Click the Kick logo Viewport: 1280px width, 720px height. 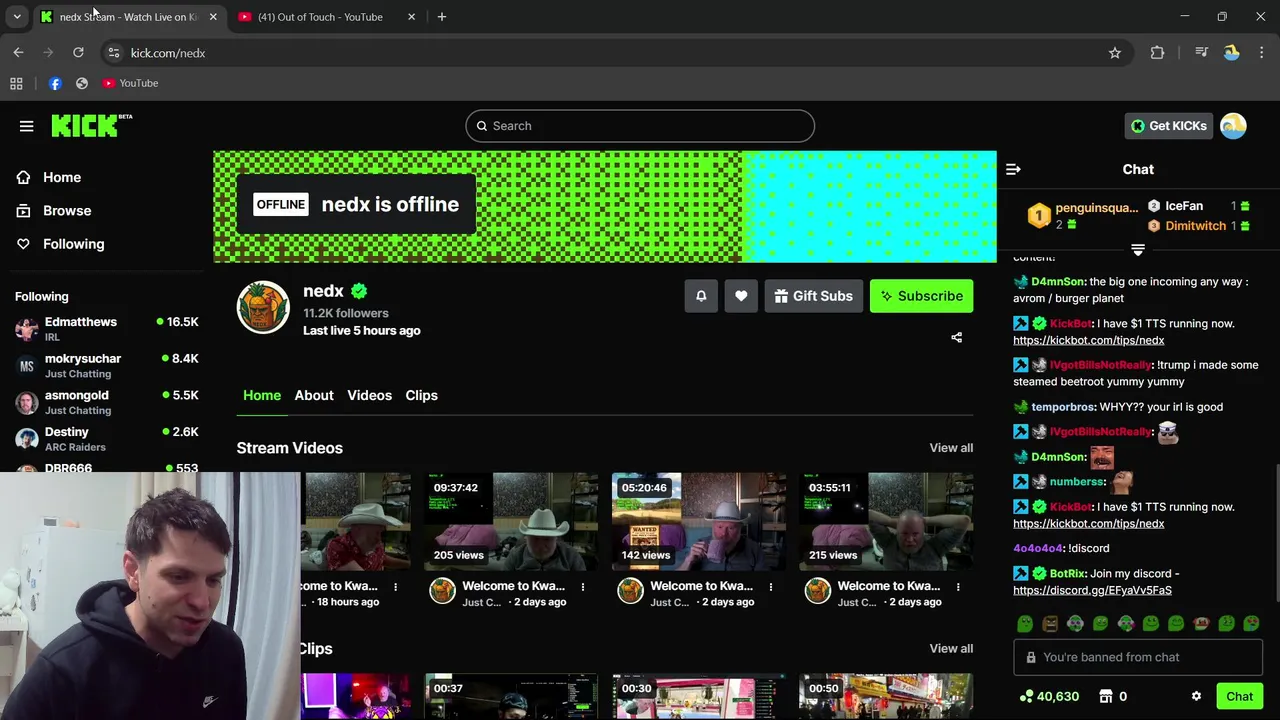pyautogui.click(x=91, y=125)
